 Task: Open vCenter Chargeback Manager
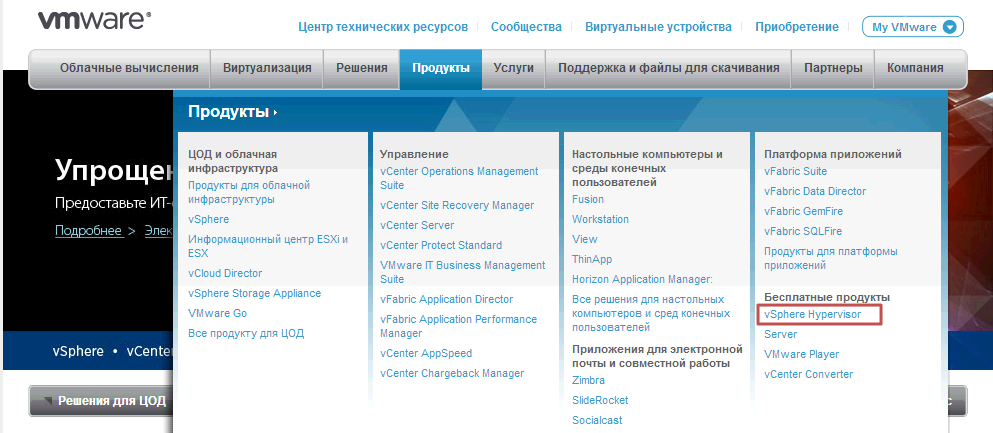(x=452, y=373)
